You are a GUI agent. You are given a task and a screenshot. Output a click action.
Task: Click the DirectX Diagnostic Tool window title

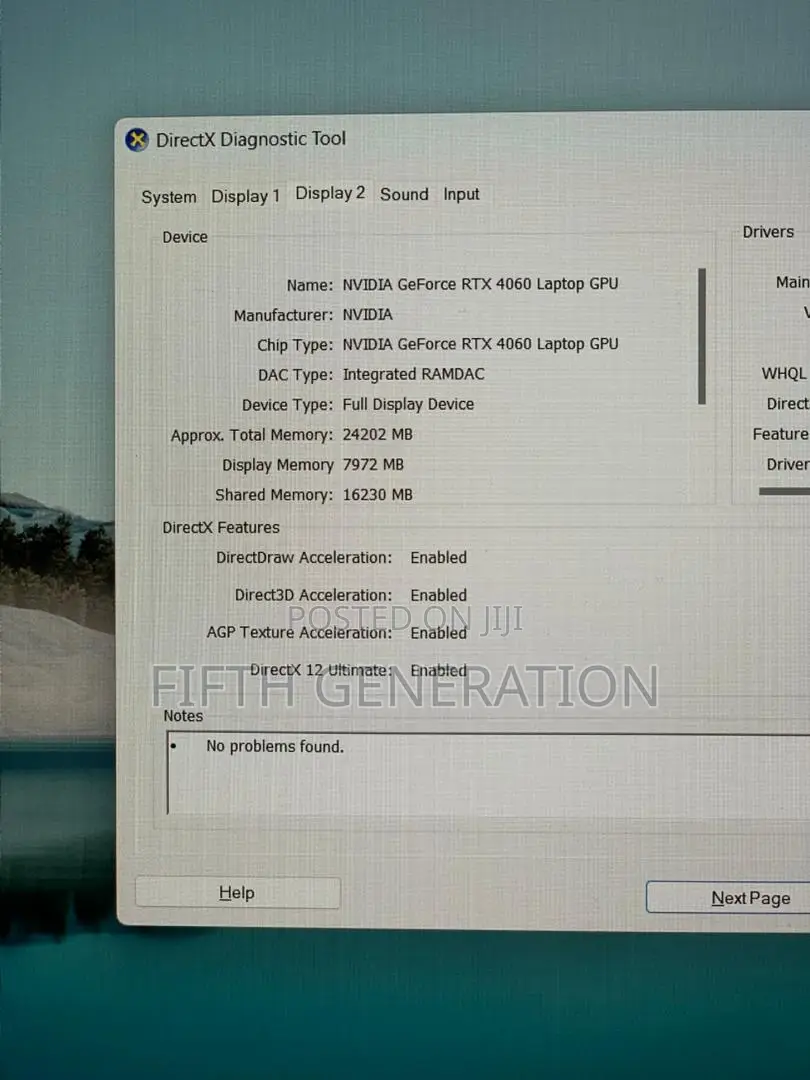click(251, 139)
